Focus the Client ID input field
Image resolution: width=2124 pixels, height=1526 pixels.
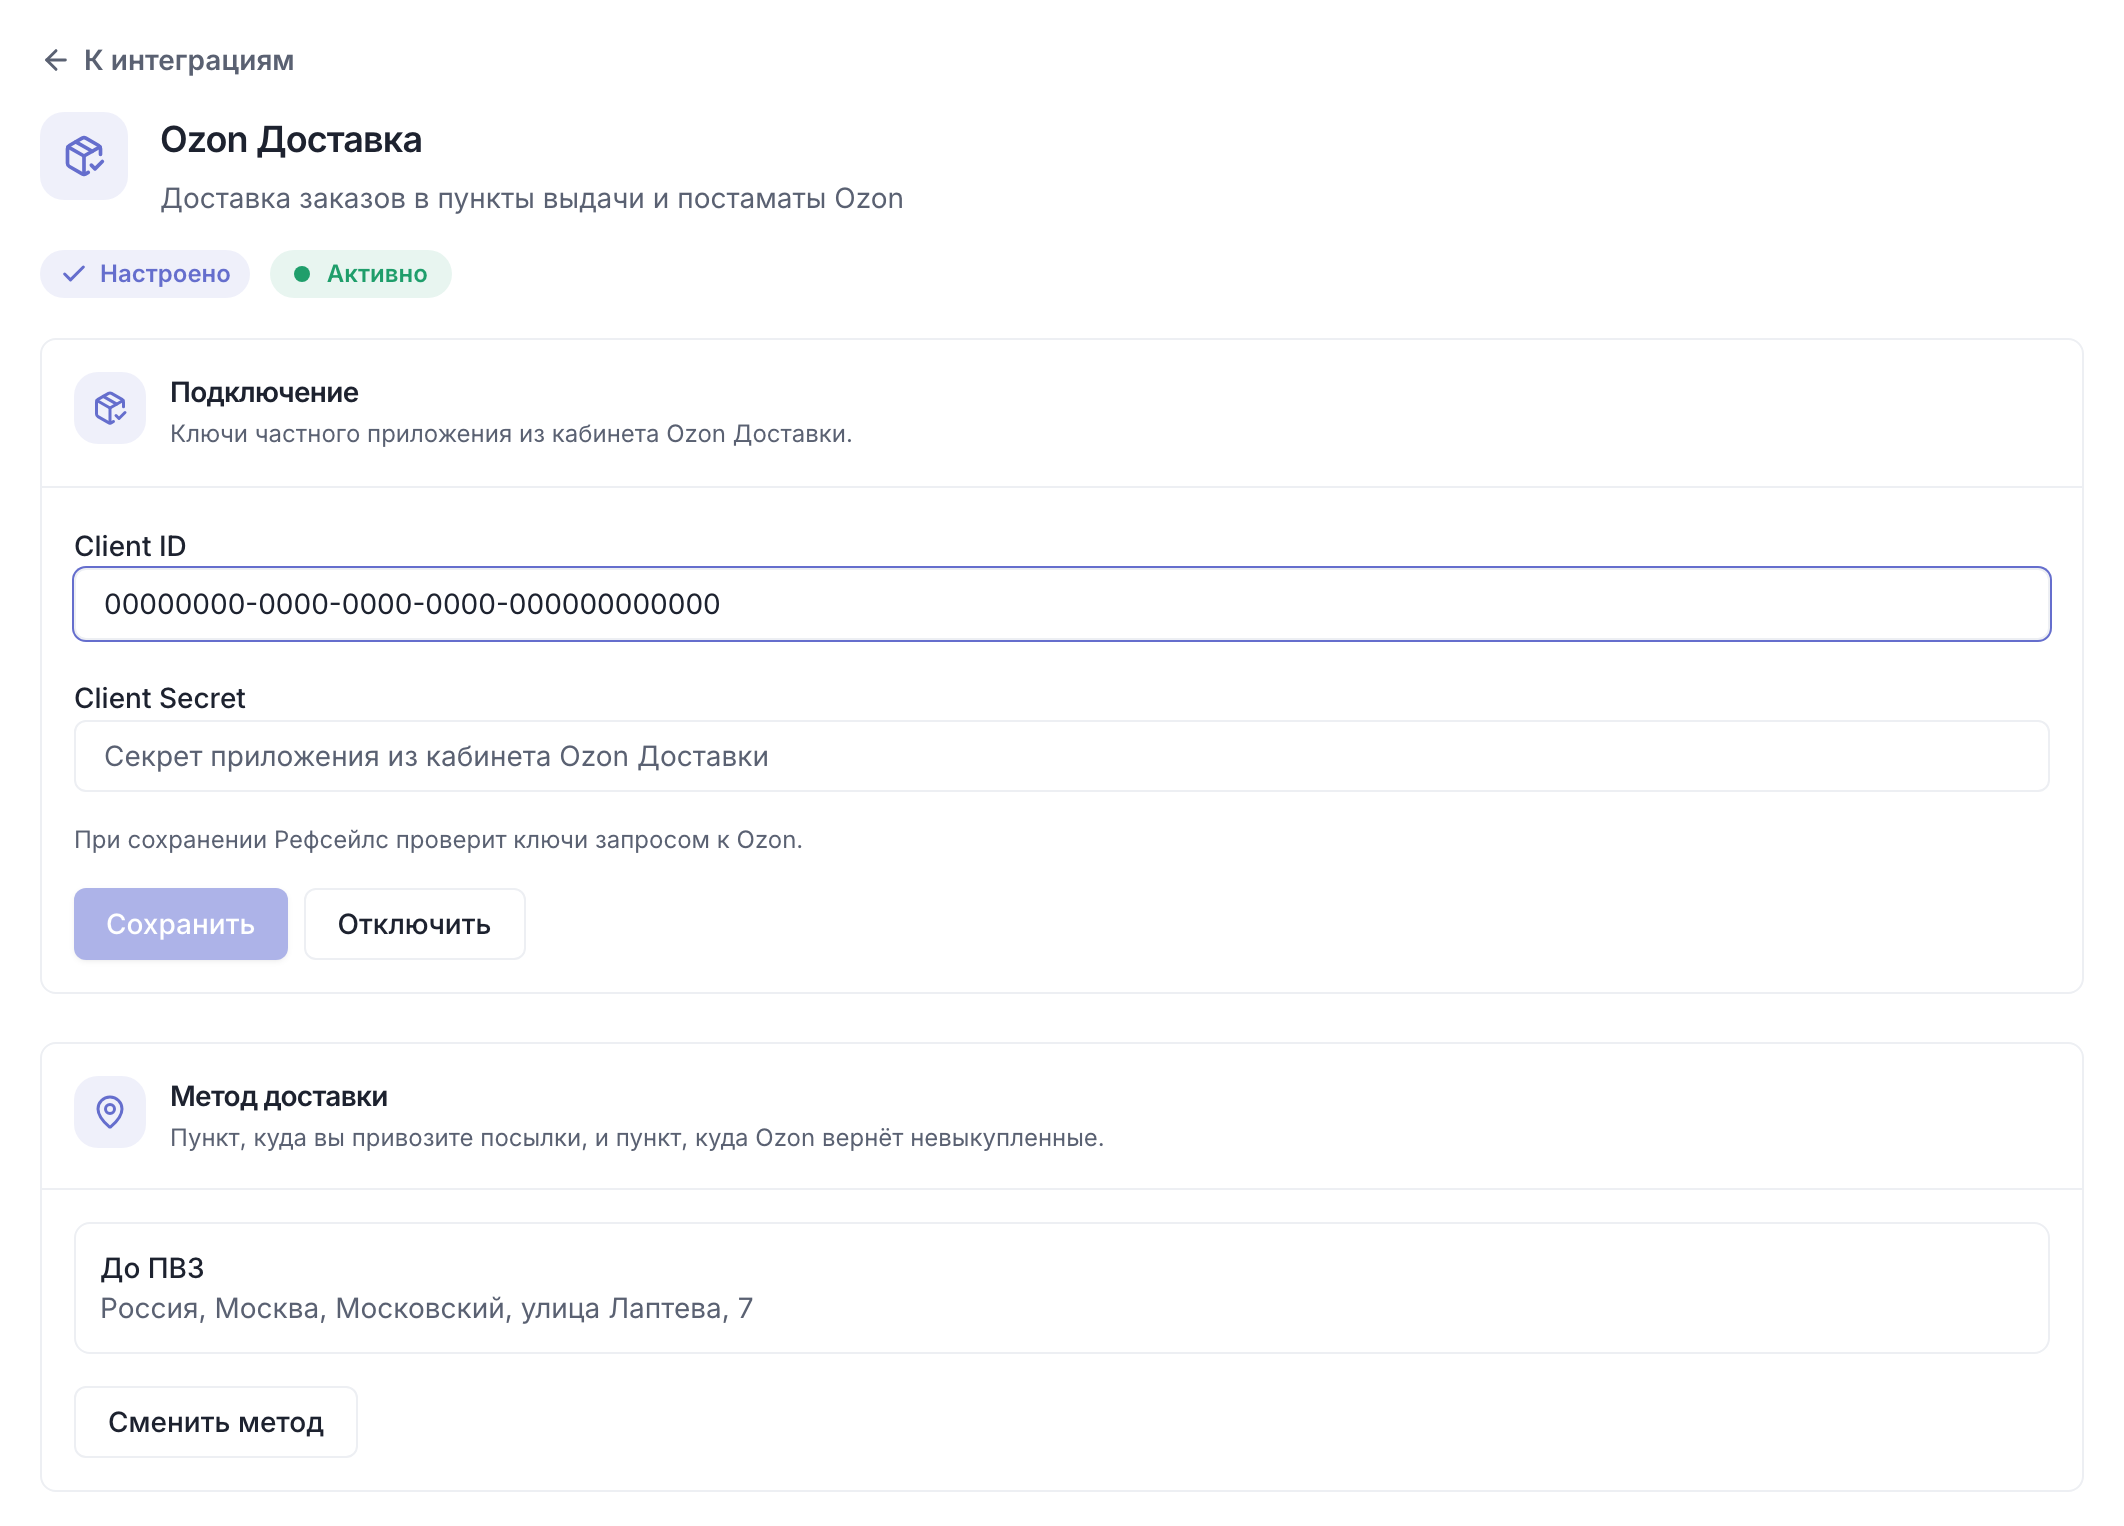(1062, 604)
